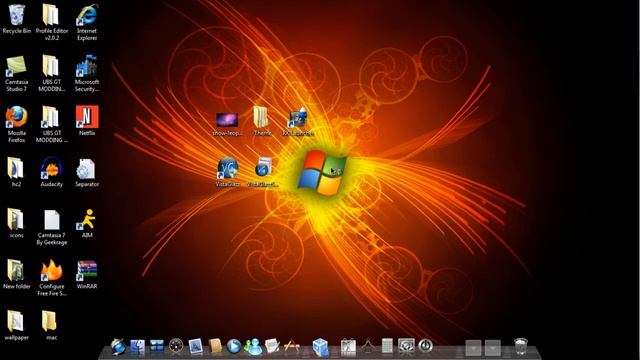Image resolution: width=640 pixels, height=360 pixels.
Task: Click the power button icon in the dock
Action: pyautogui.click(x=425, y=346)
